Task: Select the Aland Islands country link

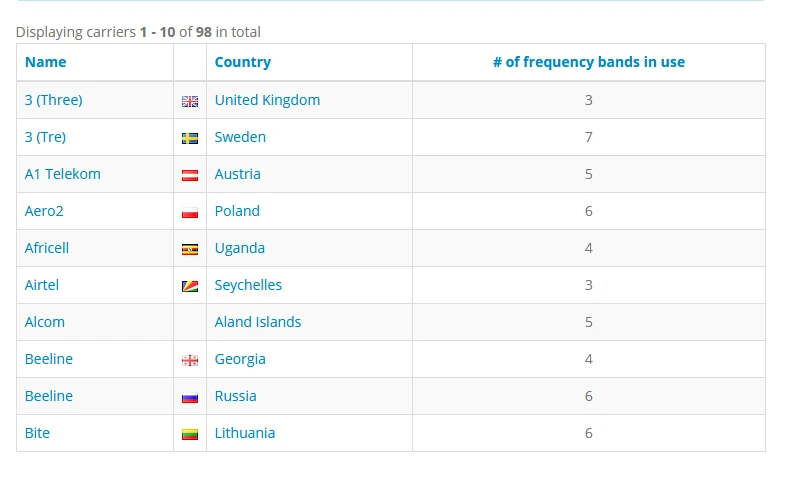Action: (258, 322)
